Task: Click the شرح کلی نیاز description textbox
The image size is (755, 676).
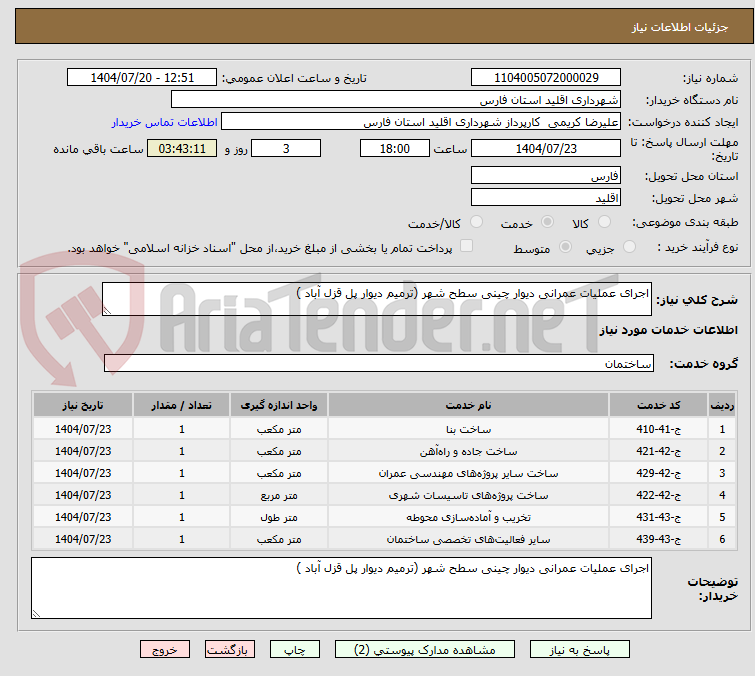Action: point(377,299)
